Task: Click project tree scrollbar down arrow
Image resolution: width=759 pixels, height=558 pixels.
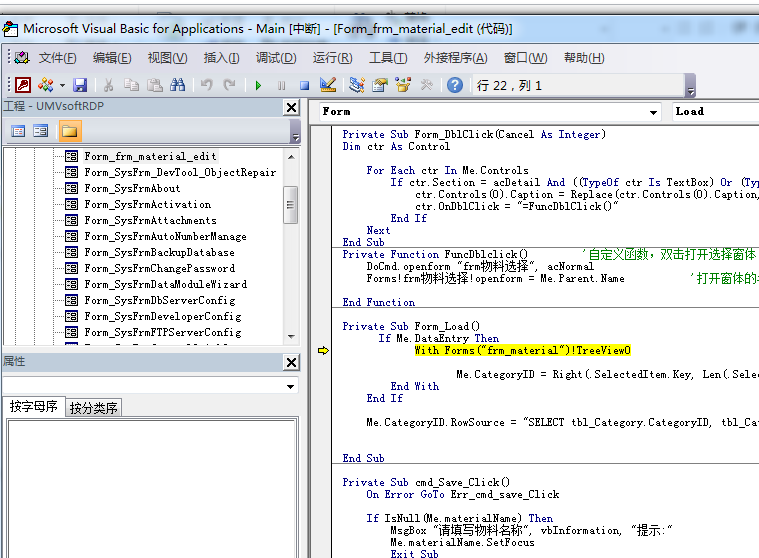Action: (291, 336)
